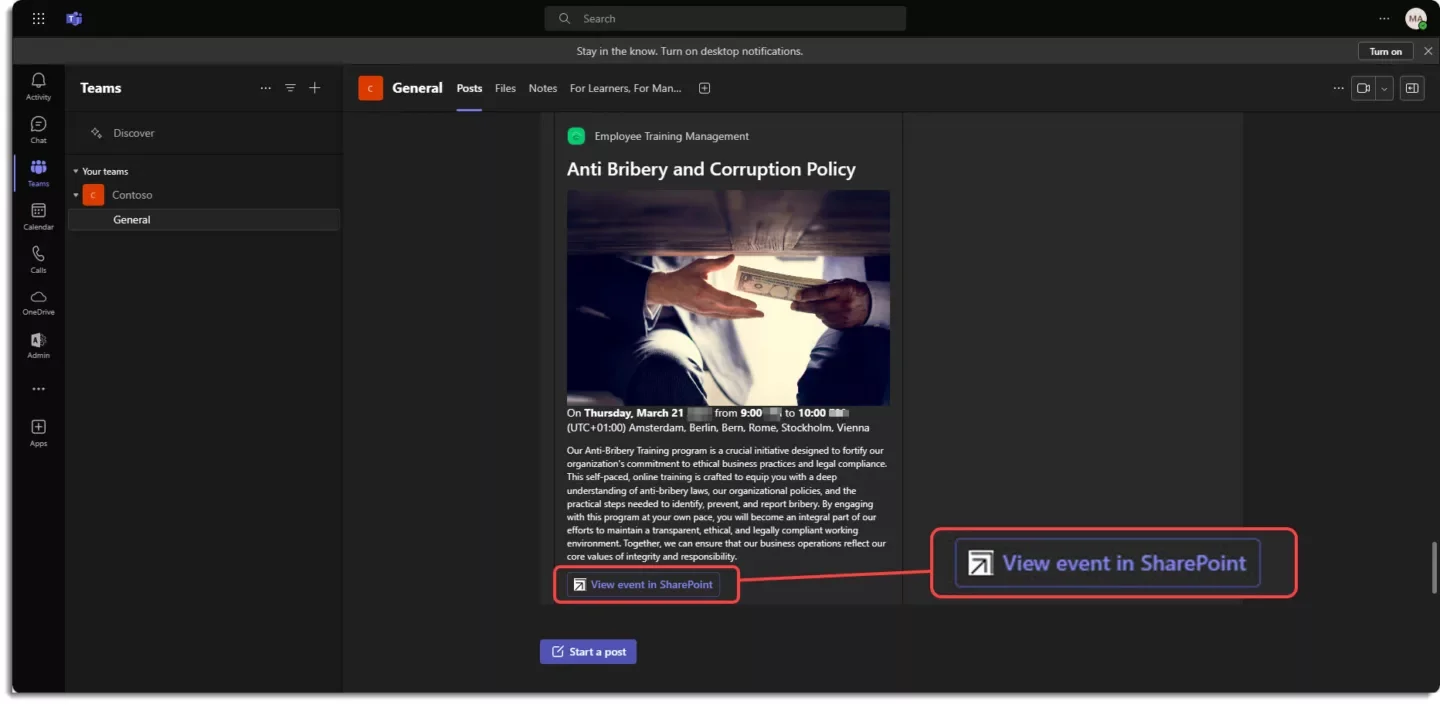This screenshot has width=1440, height=705.
Task: Switch to the Files tab
Action: point(505,88)
